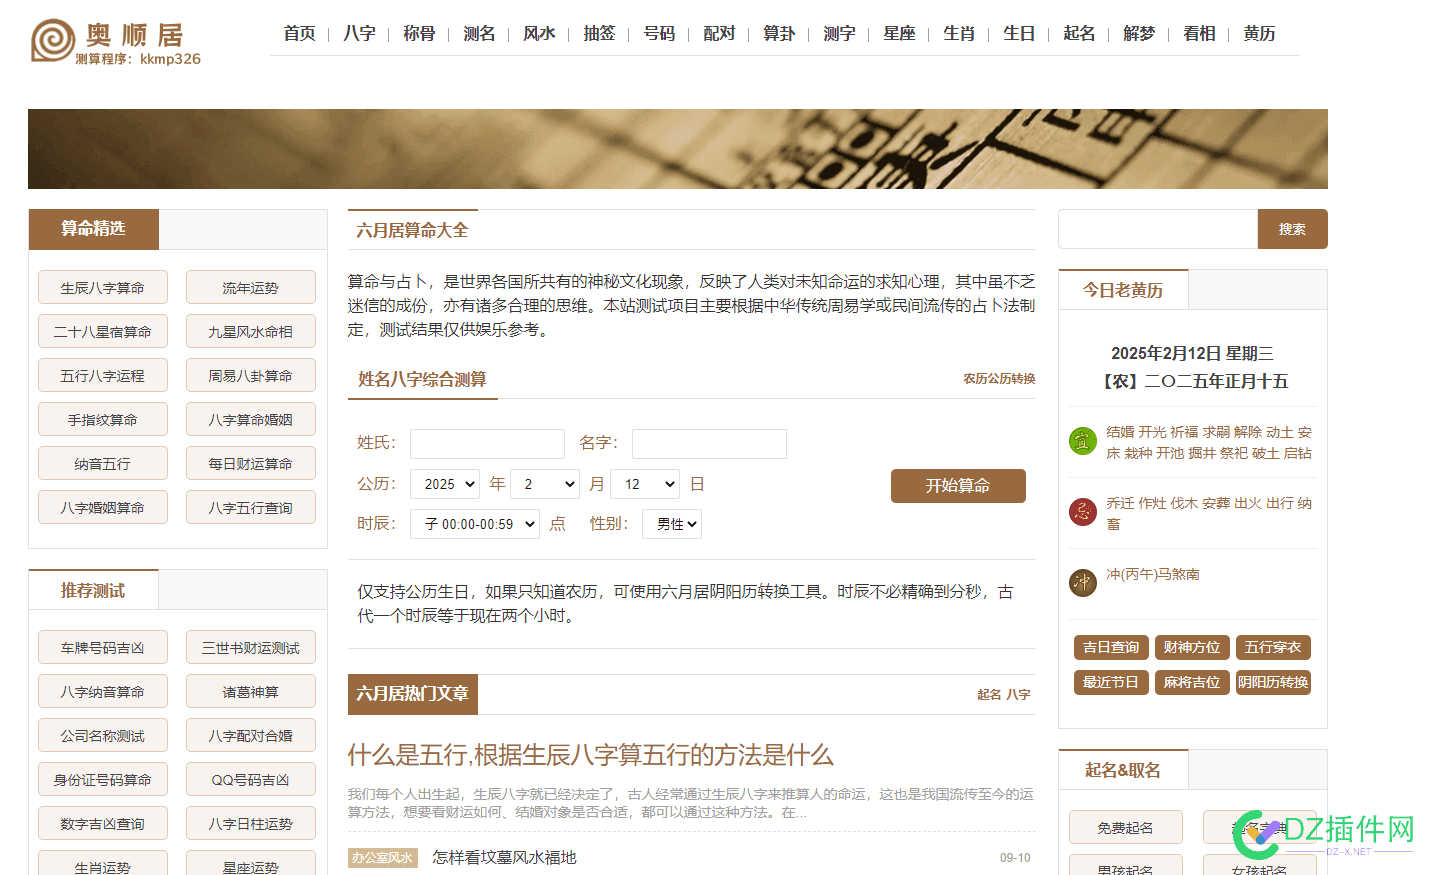Open 算卦 menu item
This screenshot has height=875, width=1433.
779,34
